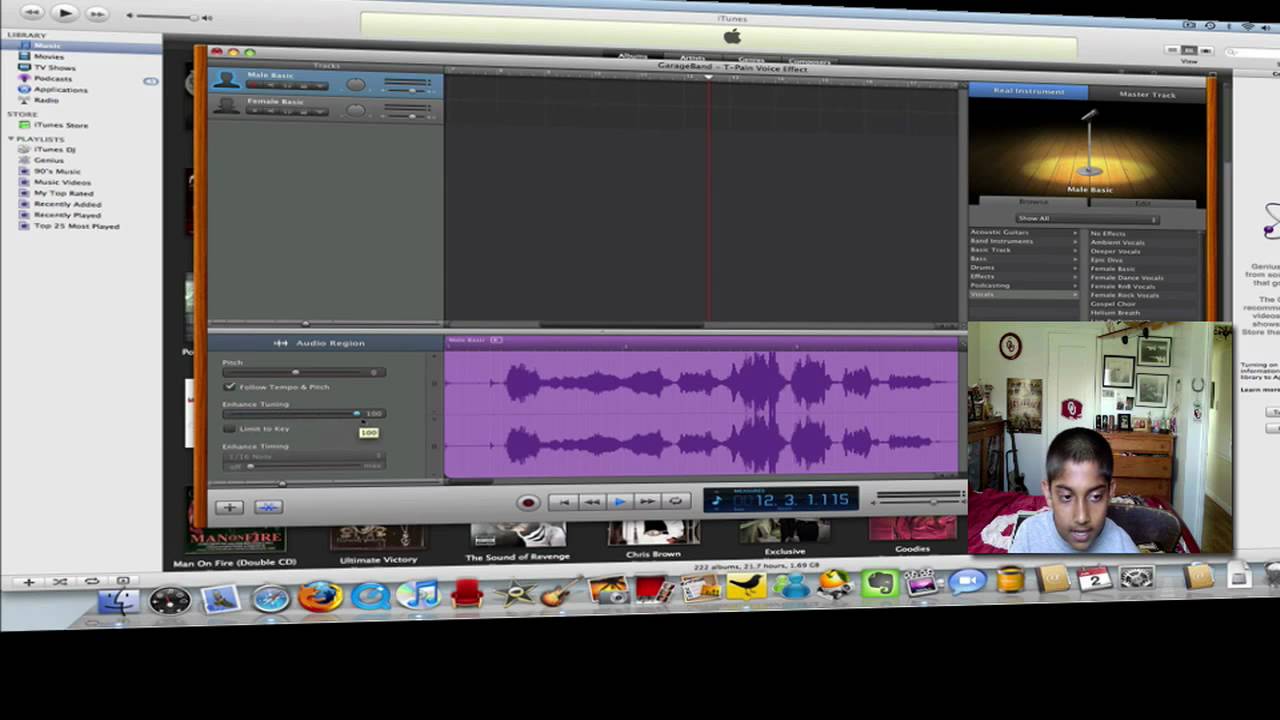Adjust the Enhance Timing slider
Screen dimensions: 1280x720
pos(303,465)
